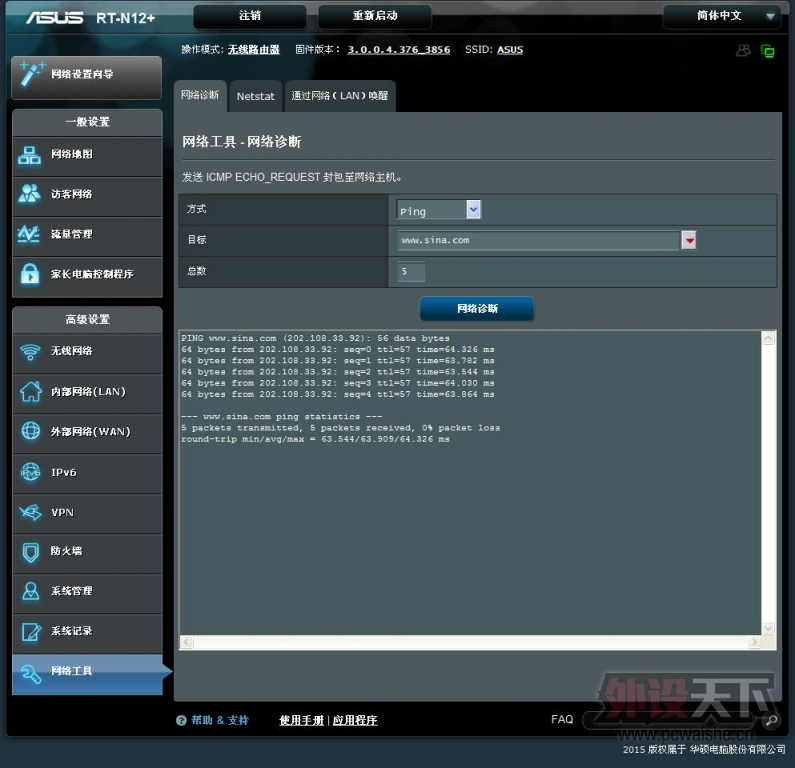This screenshot has height=768, width=795.
Task: Click the 网络工具 network tools icon
Action: (x=30, y=673)
